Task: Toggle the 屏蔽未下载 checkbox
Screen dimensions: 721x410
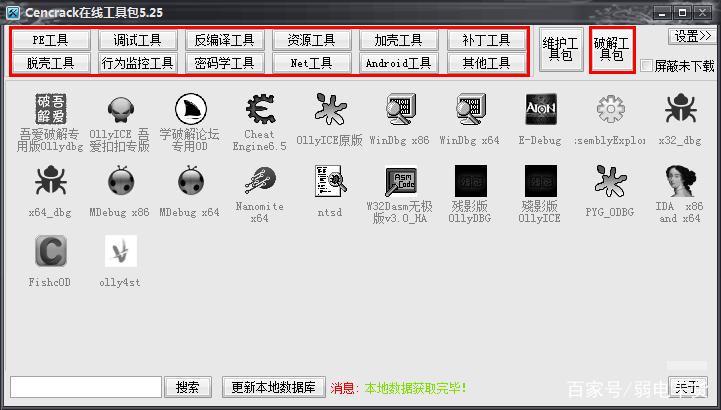Action: (647, 66)
